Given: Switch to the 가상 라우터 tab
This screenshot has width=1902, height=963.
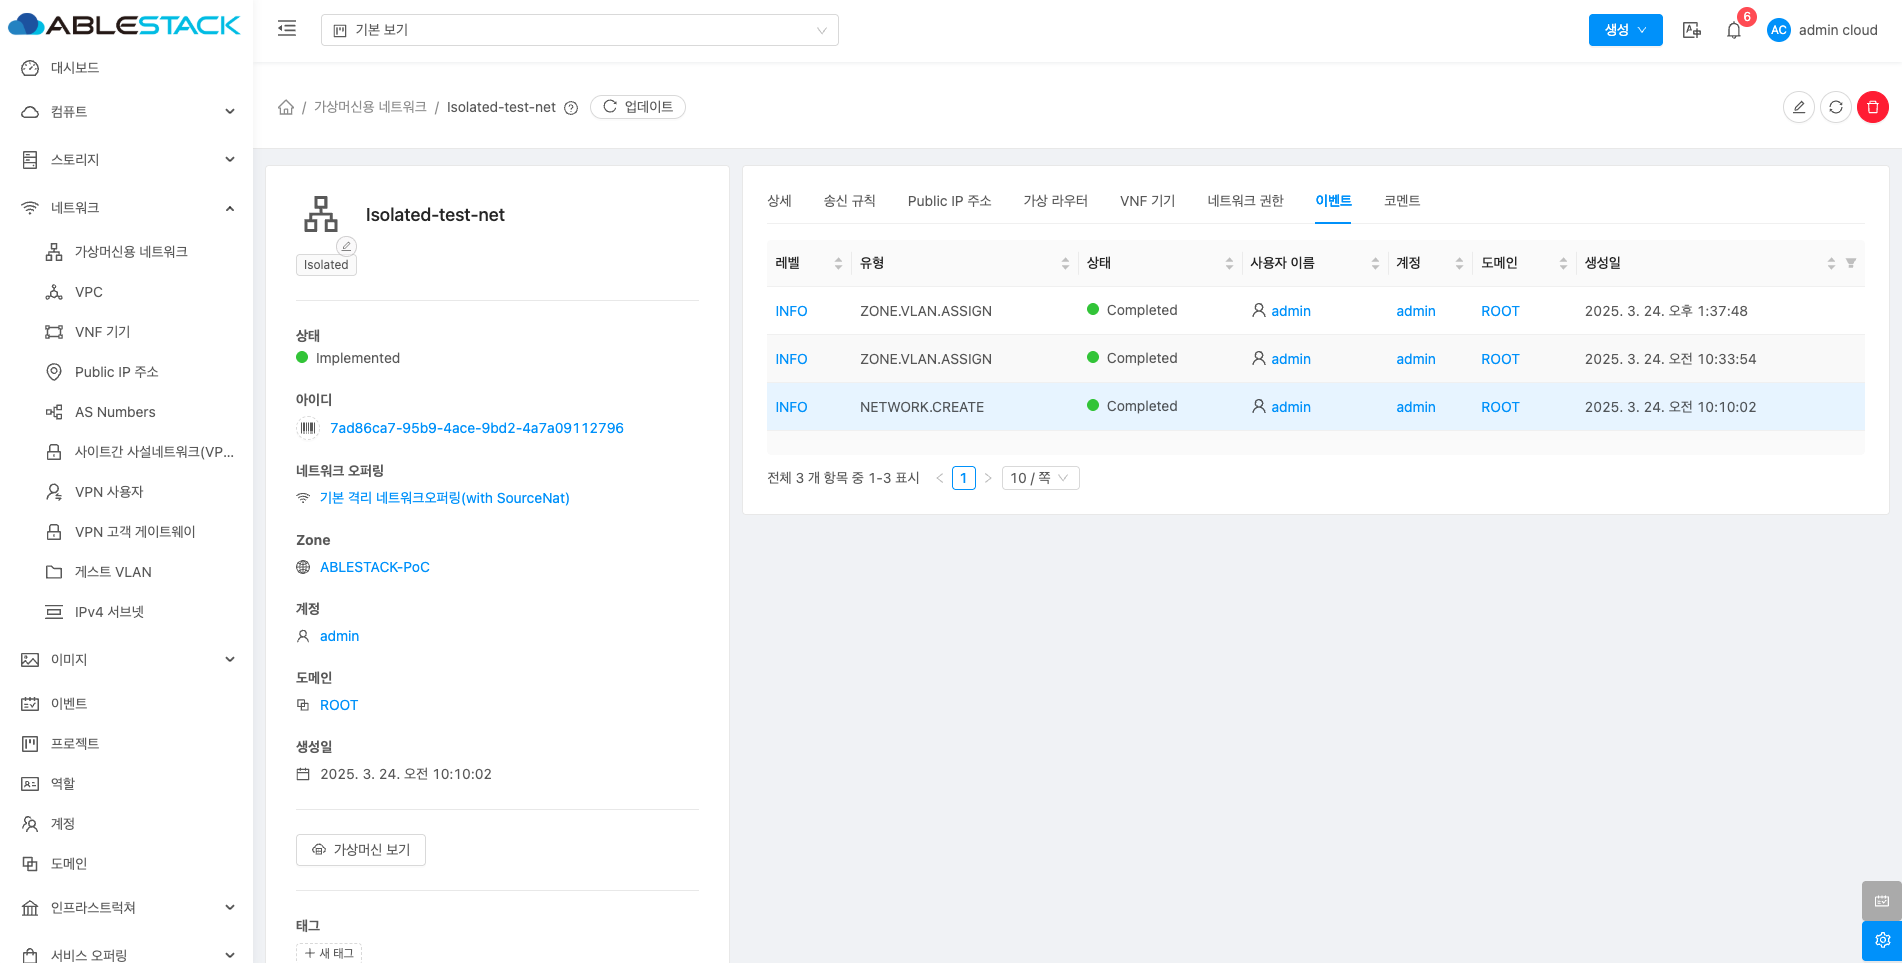Looking at the screenshot, I should (1055, 201).
